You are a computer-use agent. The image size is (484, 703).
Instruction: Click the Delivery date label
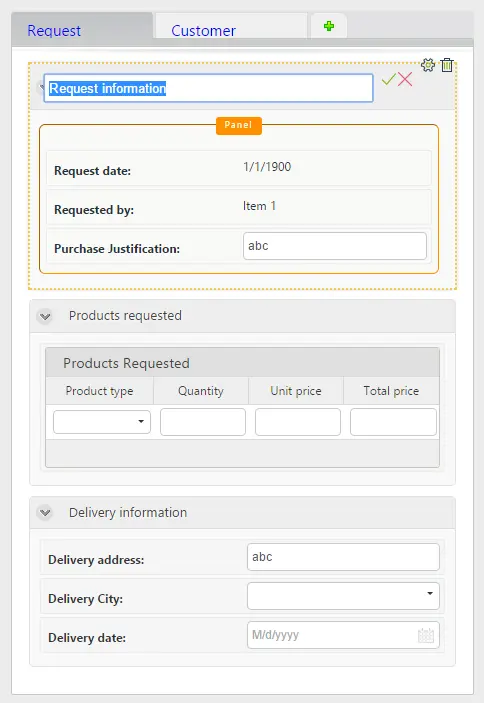coord(87,638)
